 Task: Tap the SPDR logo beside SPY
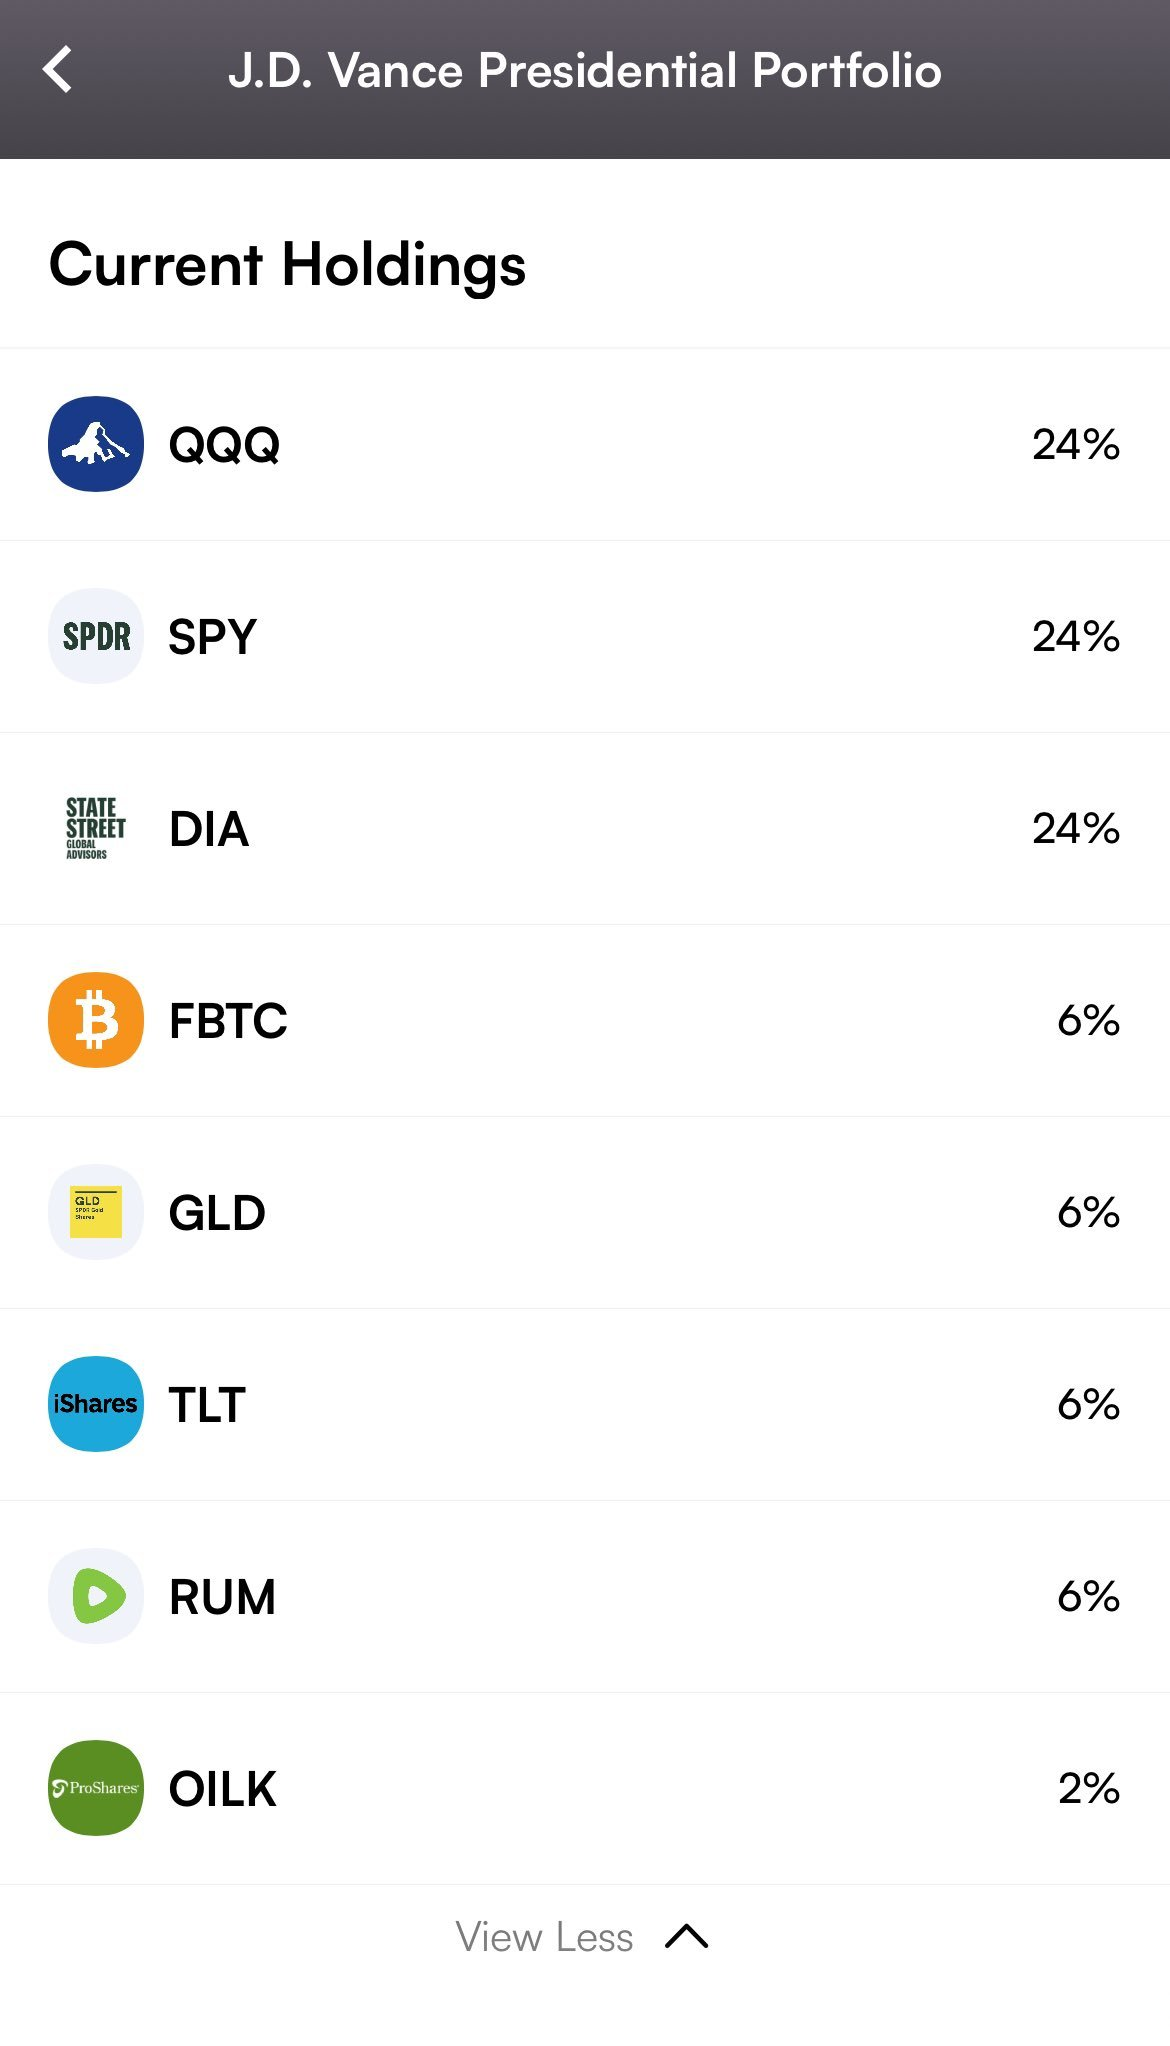[x=96, y=636]
